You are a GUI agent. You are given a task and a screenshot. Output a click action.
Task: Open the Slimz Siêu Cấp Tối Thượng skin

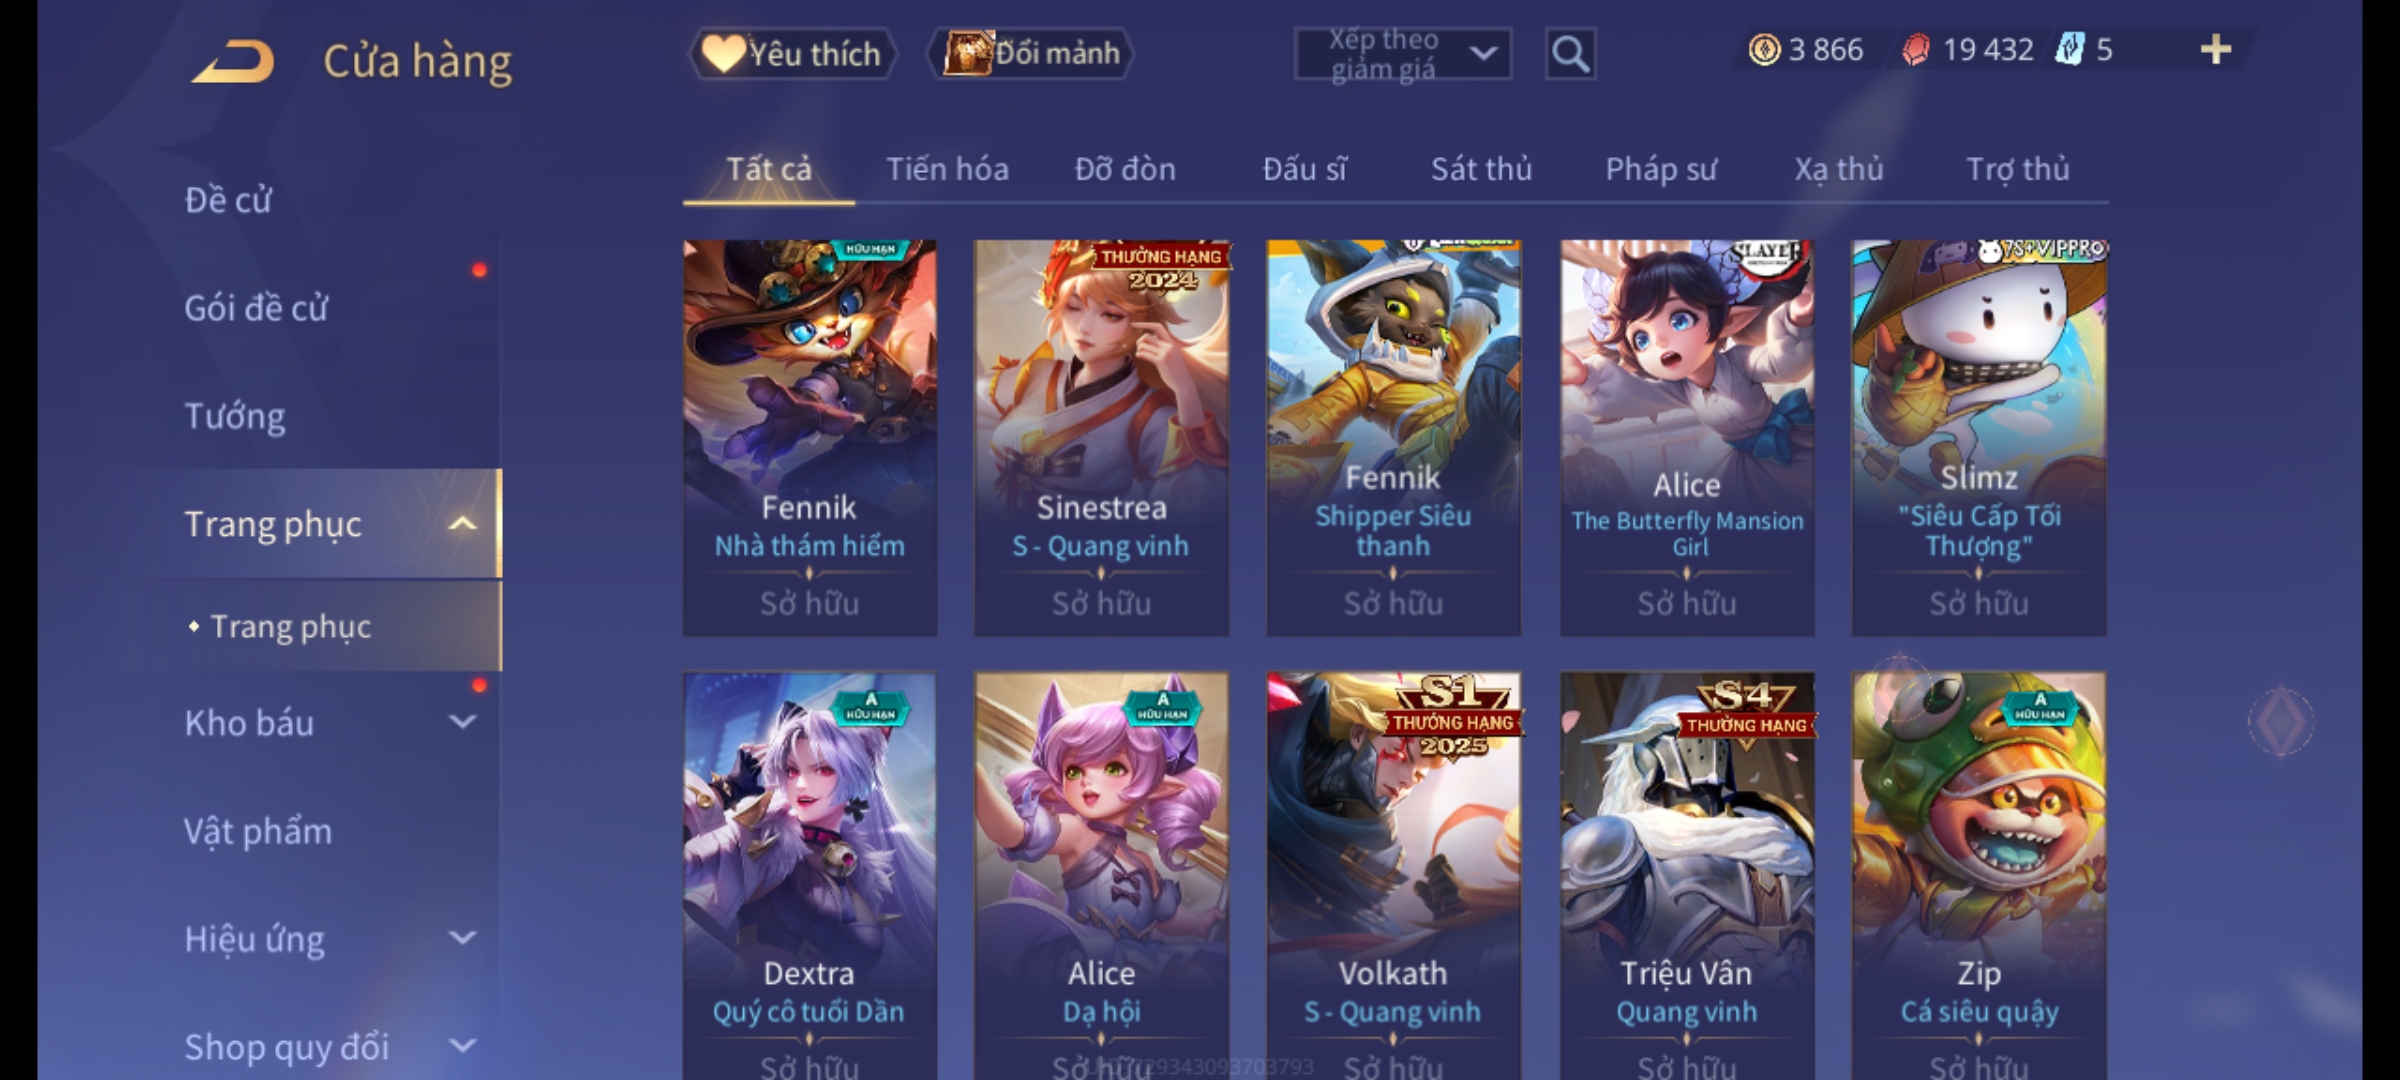pos(1979,437)
